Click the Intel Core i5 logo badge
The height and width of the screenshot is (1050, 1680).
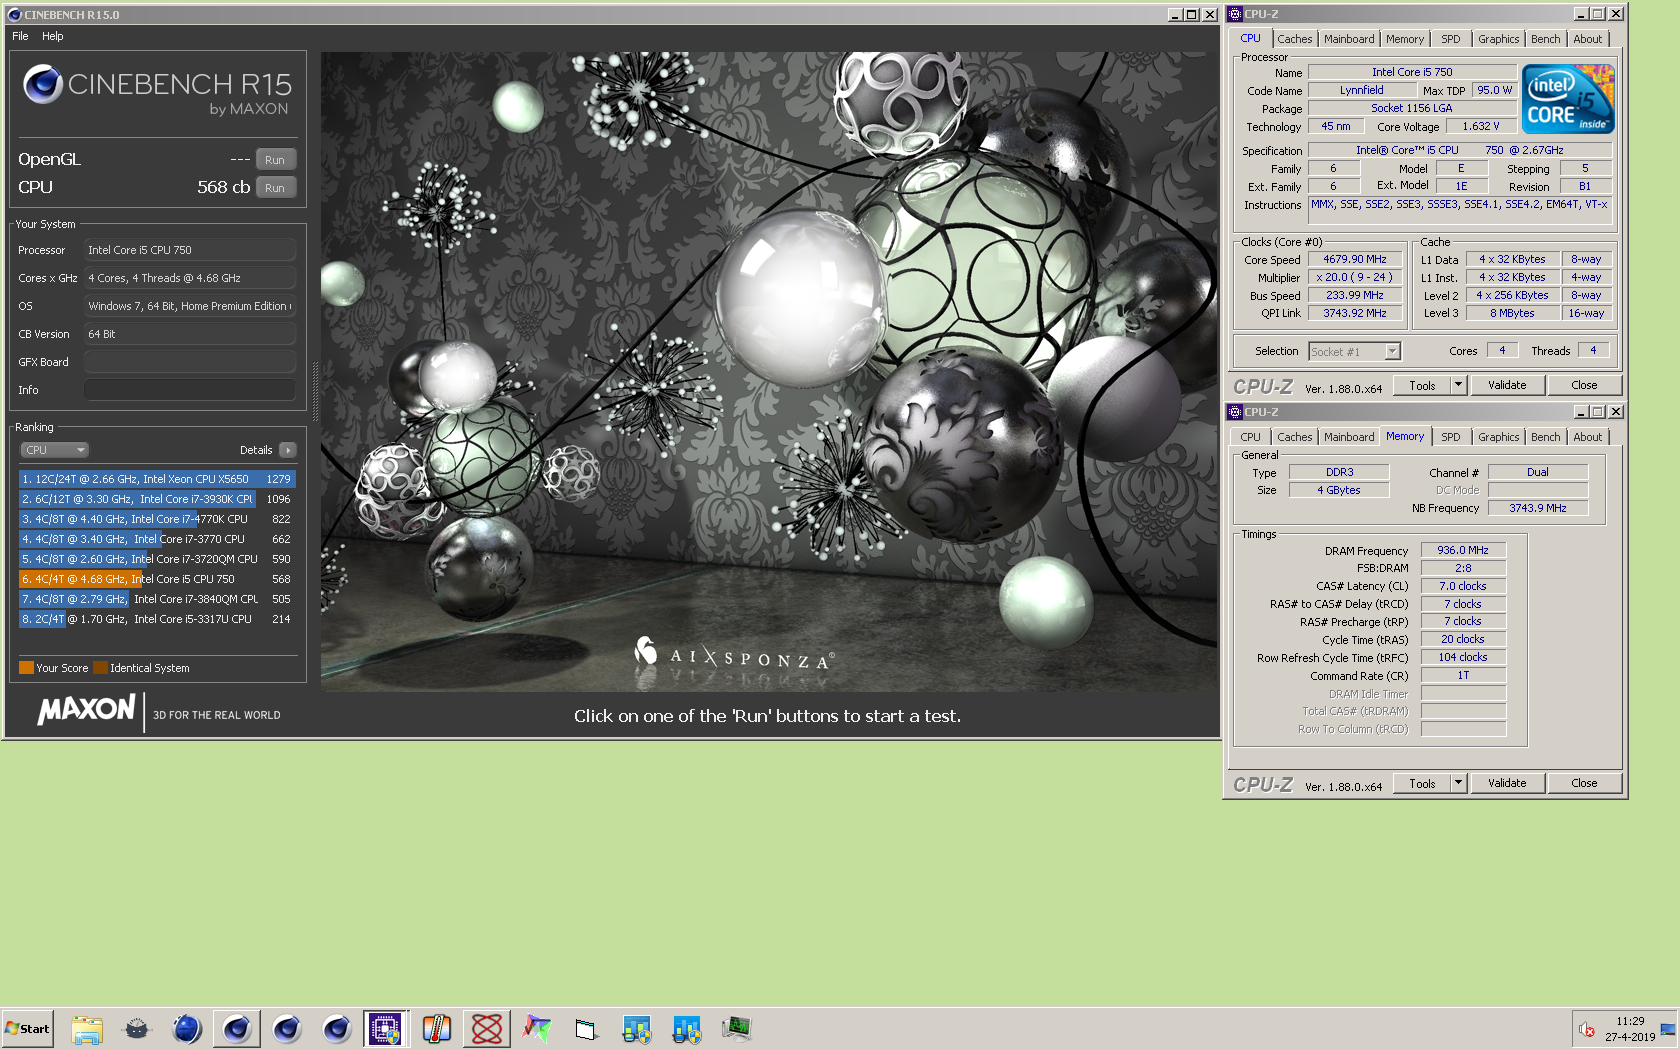(1568, 99)
